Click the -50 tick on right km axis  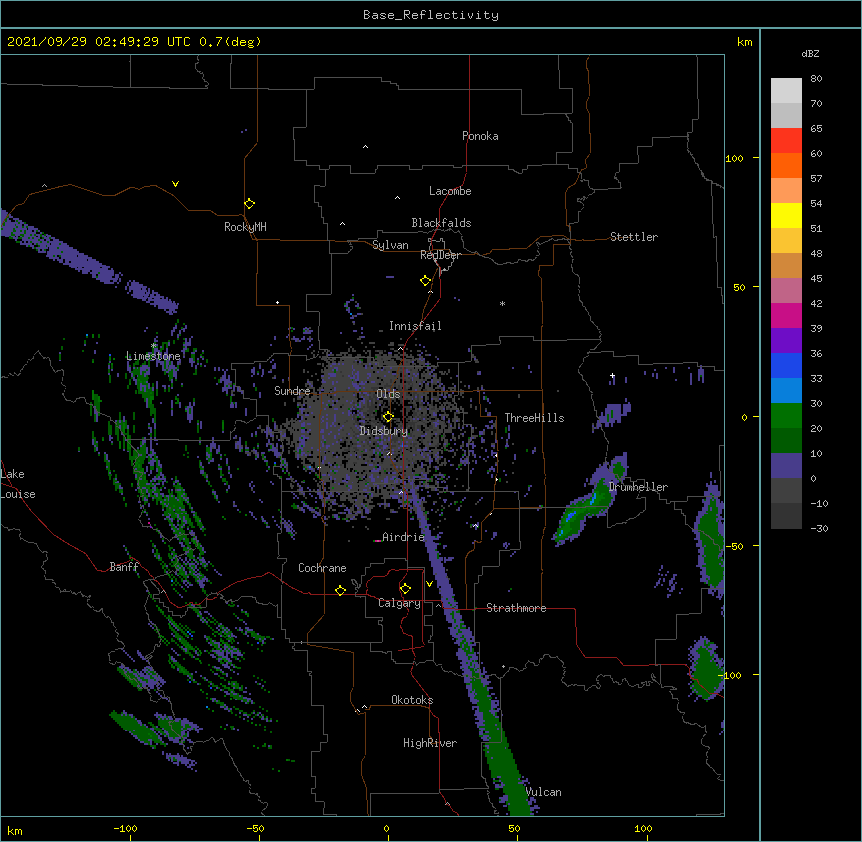(x=734, y=546)
